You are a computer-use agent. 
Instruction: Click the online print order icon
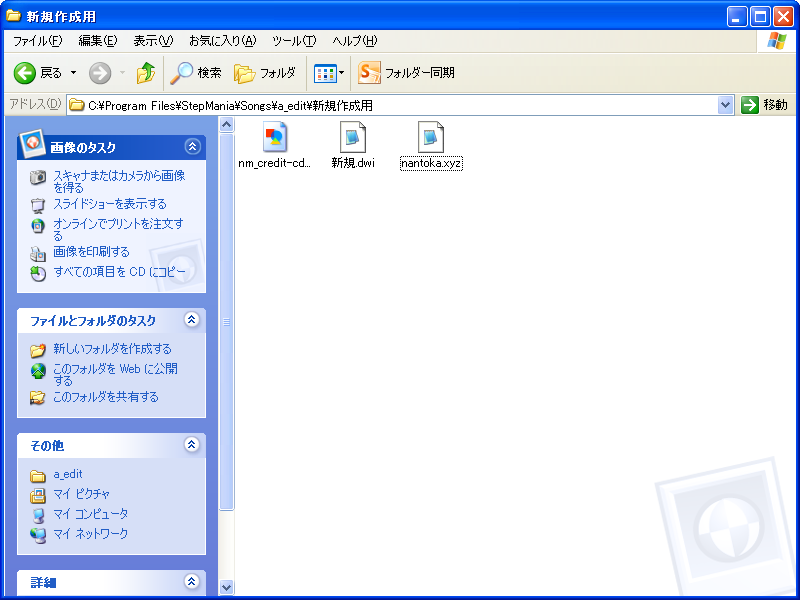tap(38, 225)
